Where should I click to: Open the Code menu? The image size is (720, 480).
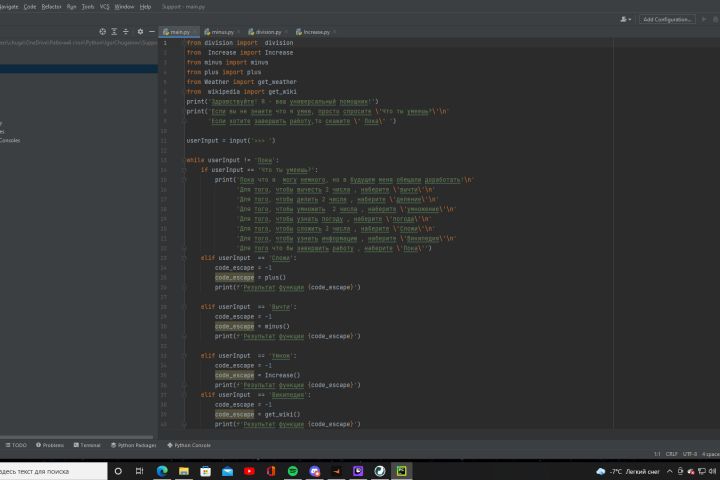(30, 6)
